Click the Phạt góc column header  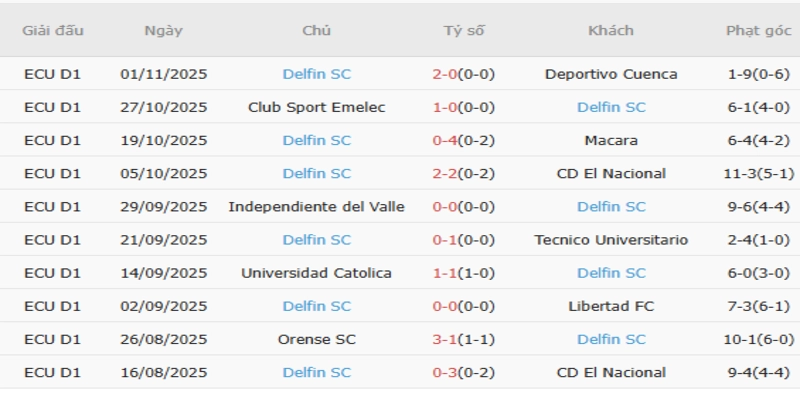point(757,30)
